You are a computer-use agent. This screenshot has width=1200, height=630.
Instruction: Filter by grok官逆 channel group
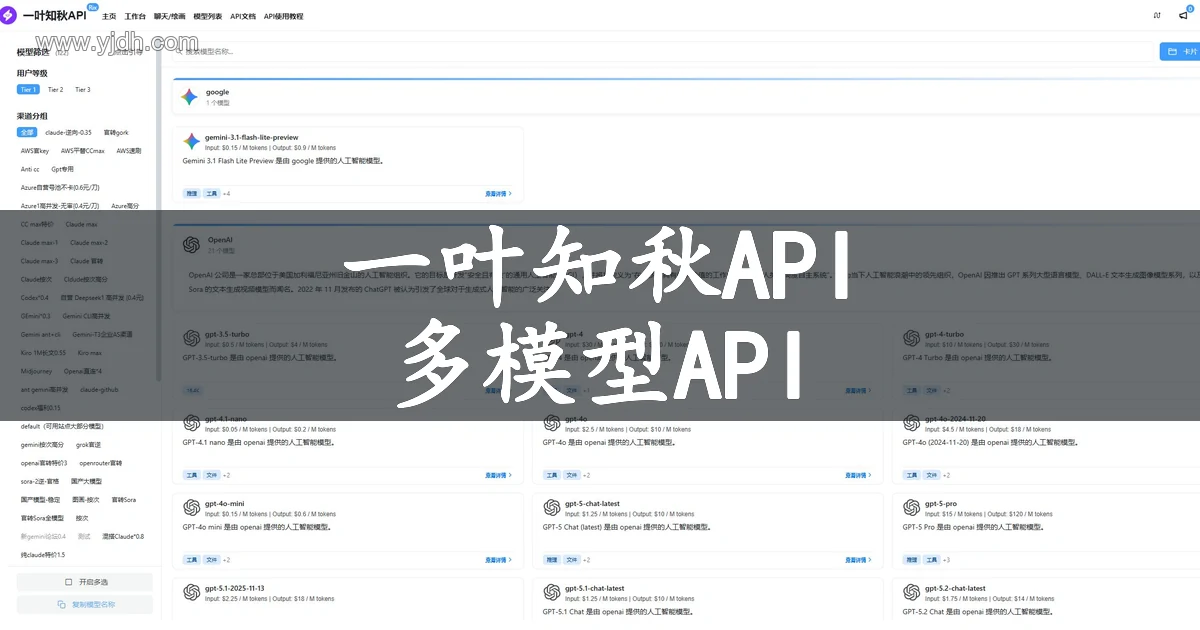pos(89,445)
